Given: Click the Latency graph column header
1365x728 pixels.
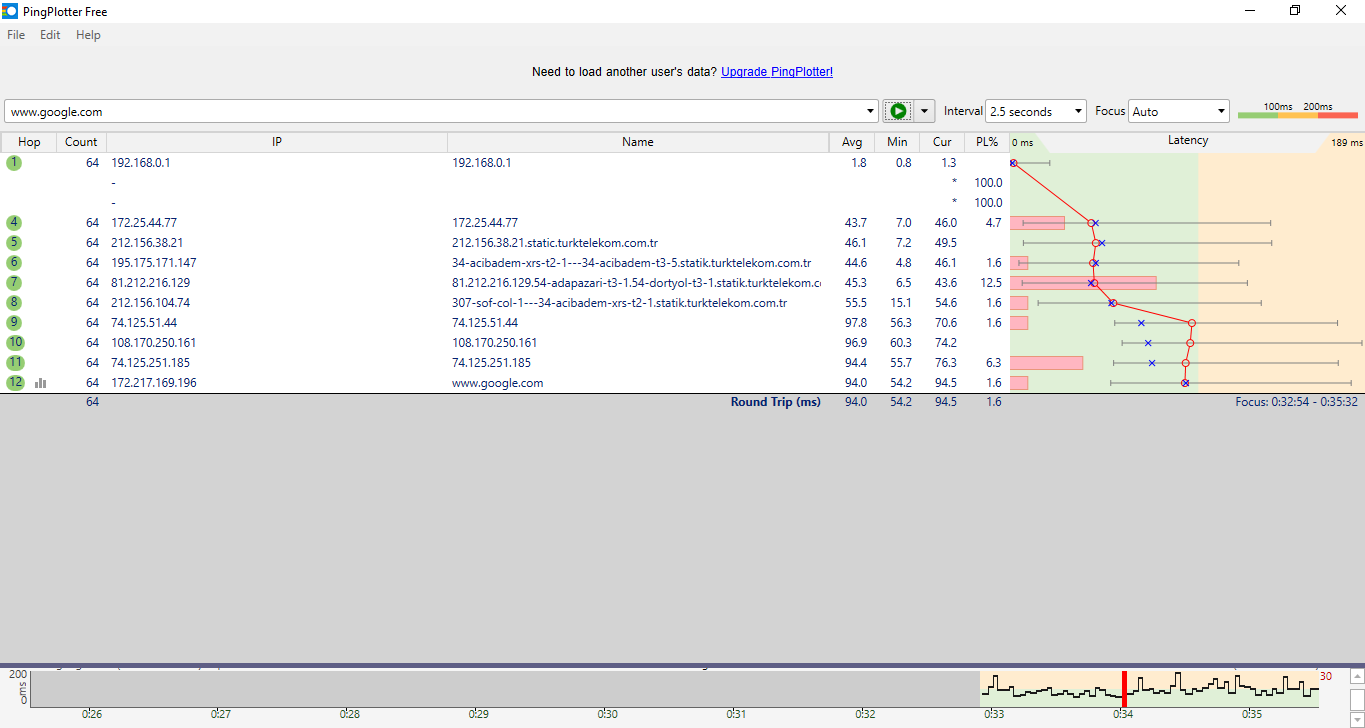Looking at the screenshot, I should click(1188, 141).
